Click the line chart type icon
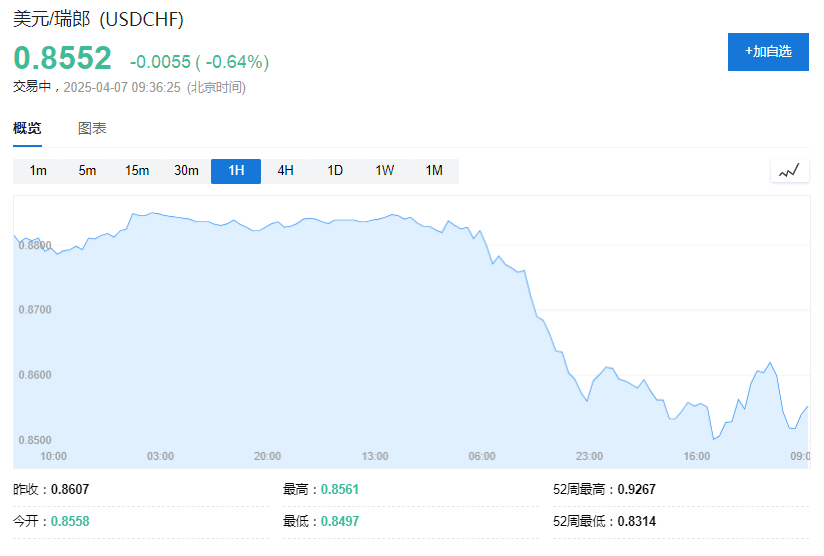The image size is (824, 556). coord(789,171)
